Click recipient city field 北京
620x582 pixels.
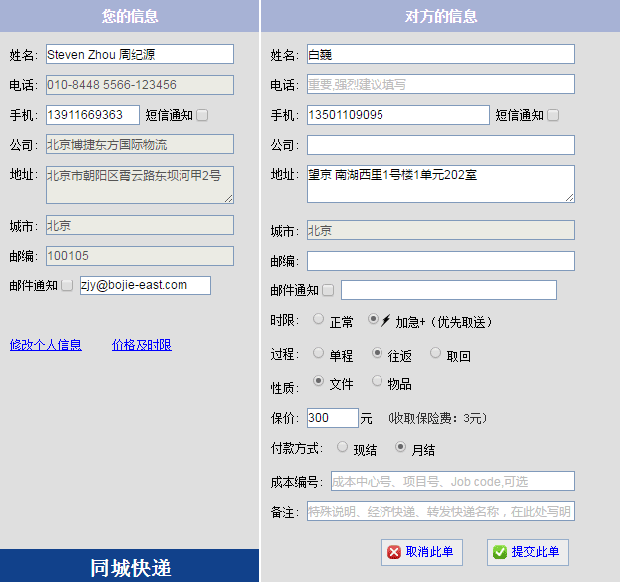[x=441, y=230]
